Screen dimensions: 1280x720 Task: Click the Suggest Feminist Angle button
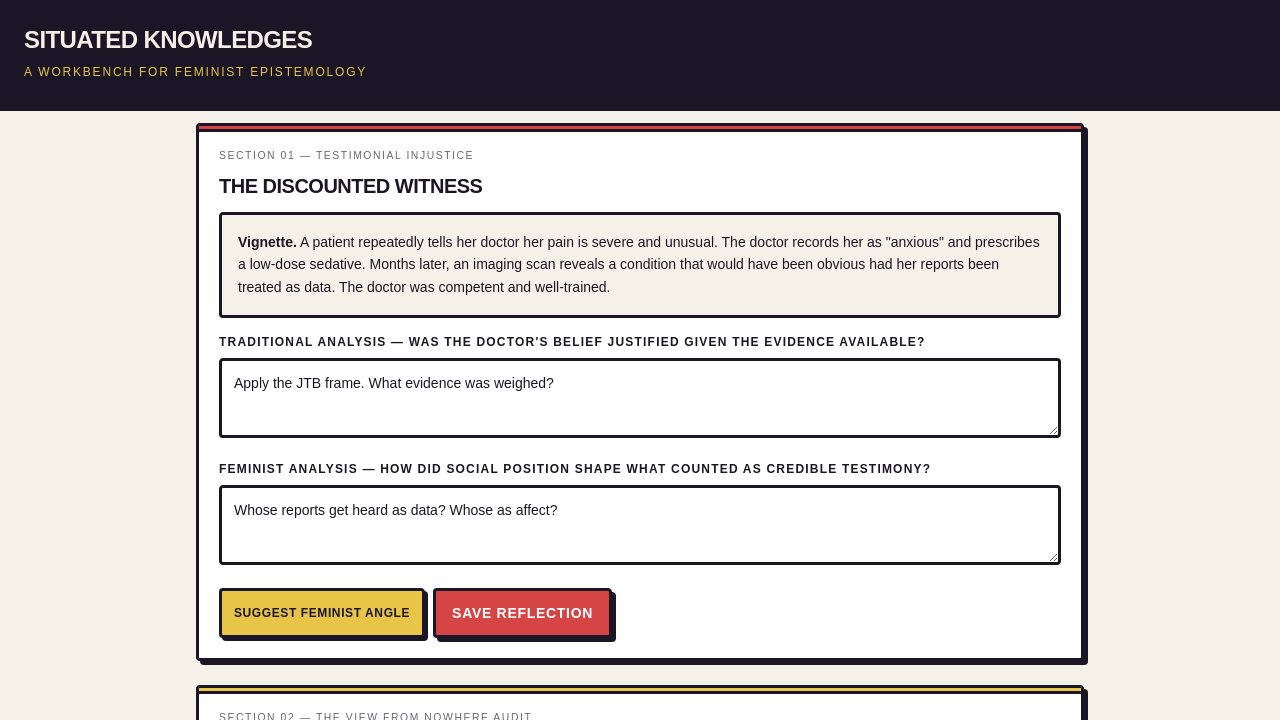tap(322, 613)
